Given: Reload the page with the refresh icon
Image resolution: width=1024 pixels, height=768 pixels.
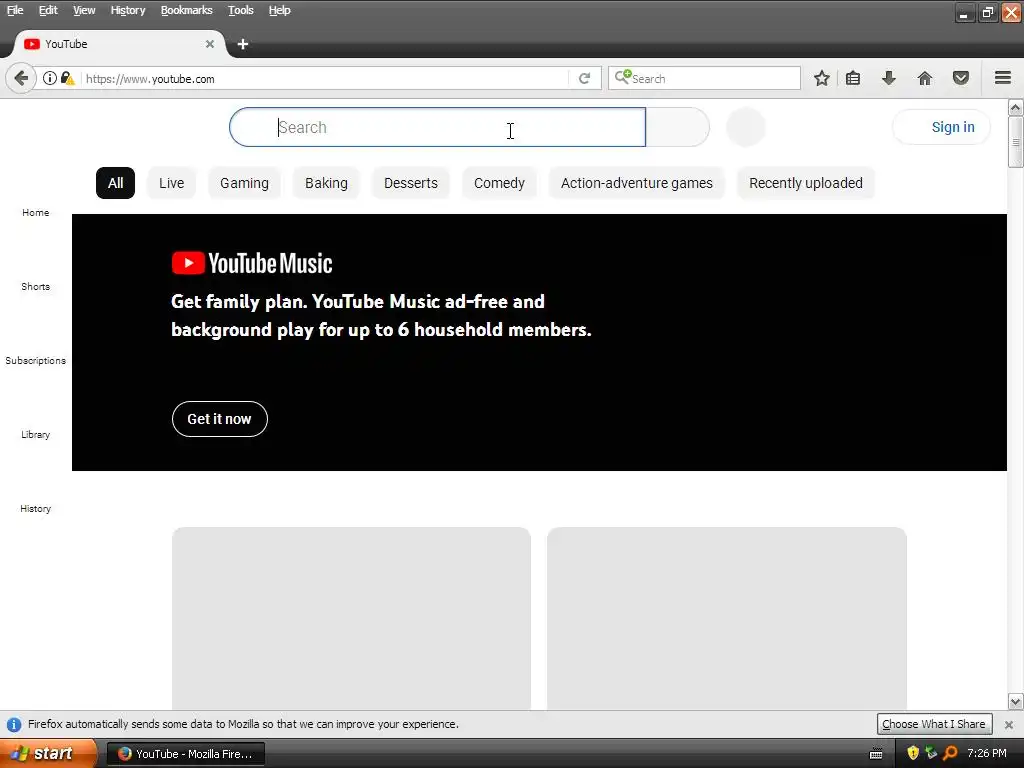Looking at the screenshot, I should (584, 78).
